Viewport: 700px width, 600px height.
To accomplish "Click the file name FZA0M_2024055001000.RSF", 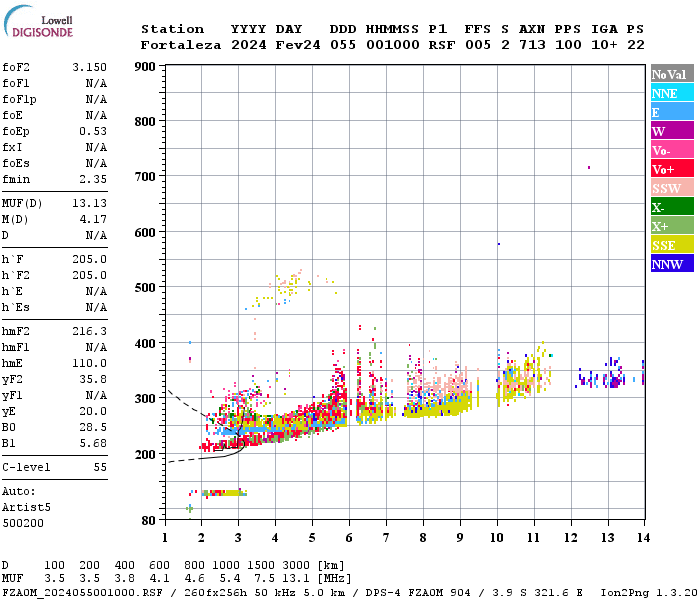I will pyautogui.click(x=83, y=593).
